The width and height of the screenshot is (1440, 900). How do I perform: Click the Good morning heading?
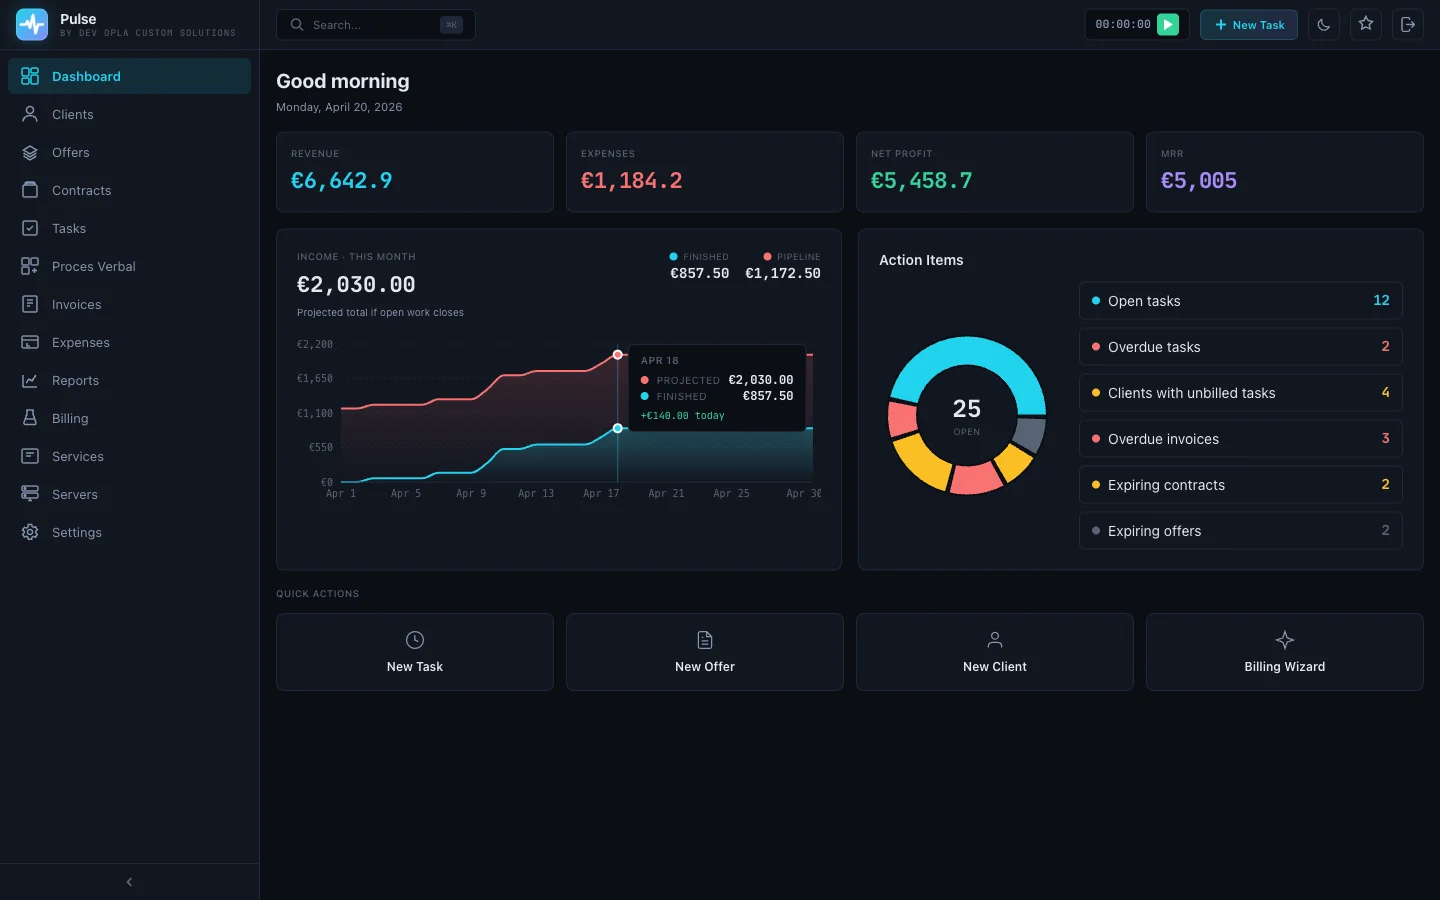[343, 81]
